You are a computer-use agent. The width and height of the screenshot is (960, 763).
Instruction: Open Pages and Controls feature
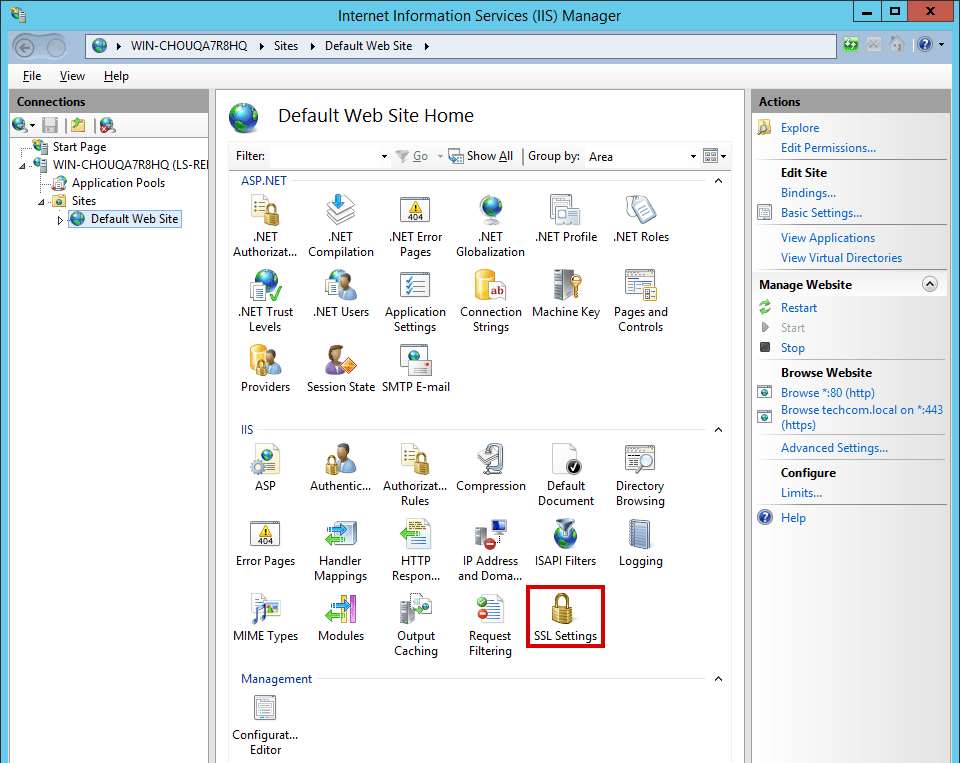click(x=640, y=301)
